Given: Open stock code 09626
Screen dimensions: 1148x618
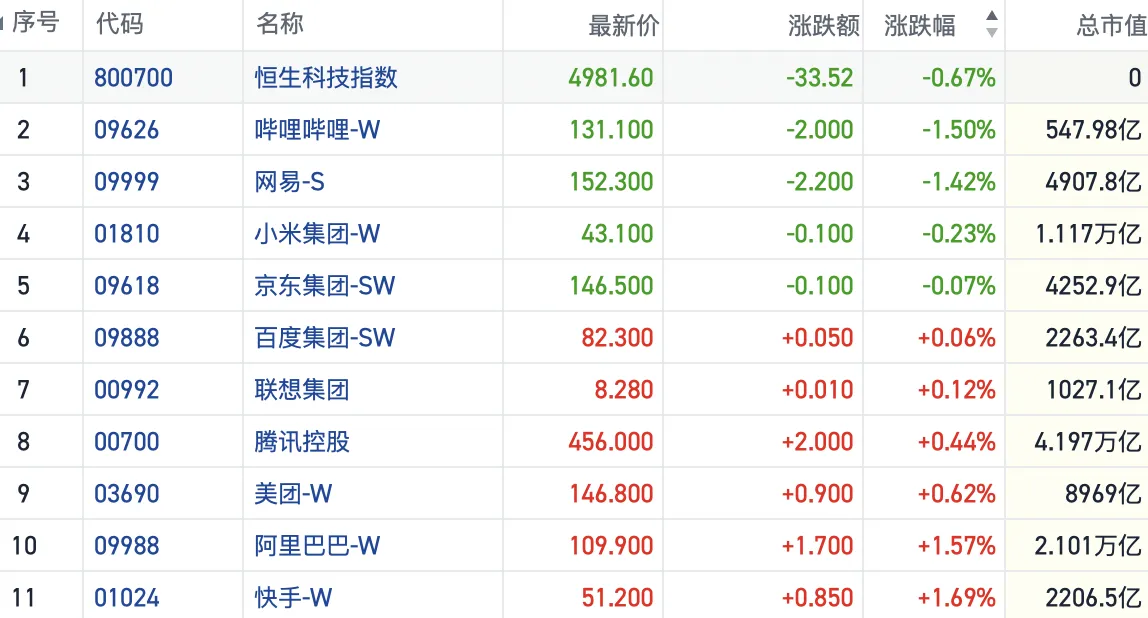Looking at the screenshot, I should point(127,130).
